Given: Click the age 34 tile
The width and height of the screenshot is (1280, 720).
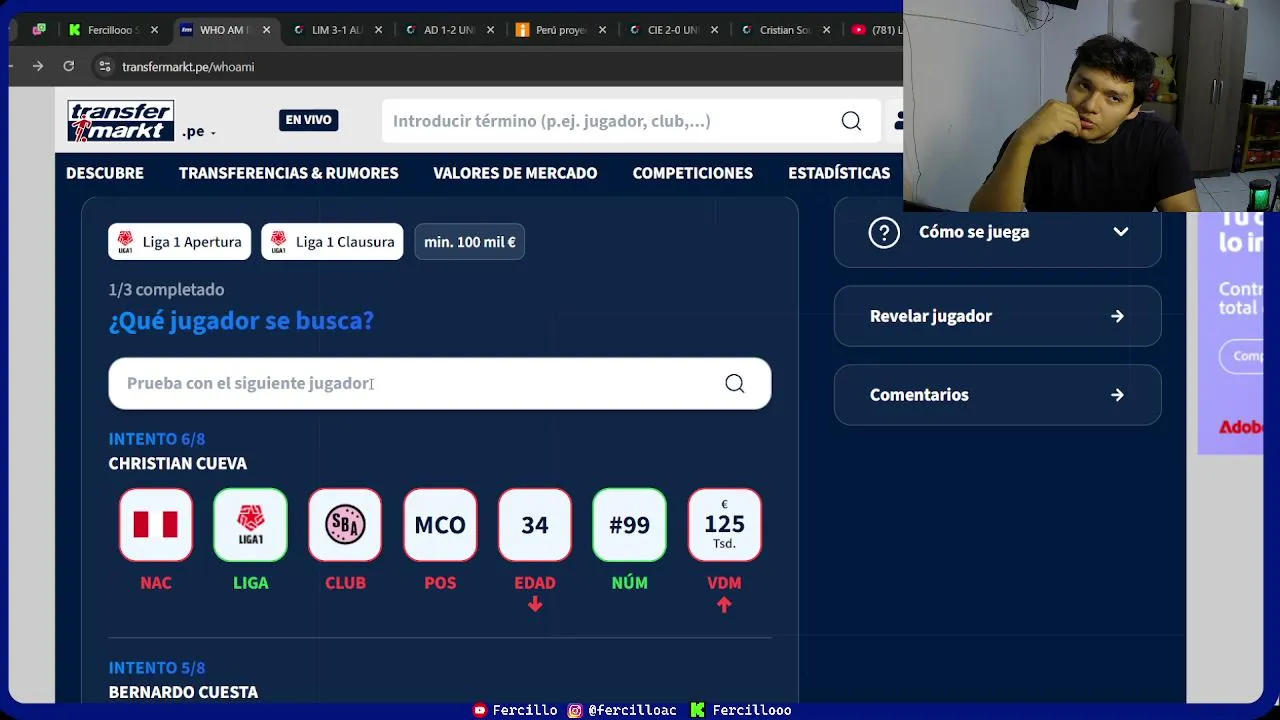Looking at the screenshot, I should (535, 525).
